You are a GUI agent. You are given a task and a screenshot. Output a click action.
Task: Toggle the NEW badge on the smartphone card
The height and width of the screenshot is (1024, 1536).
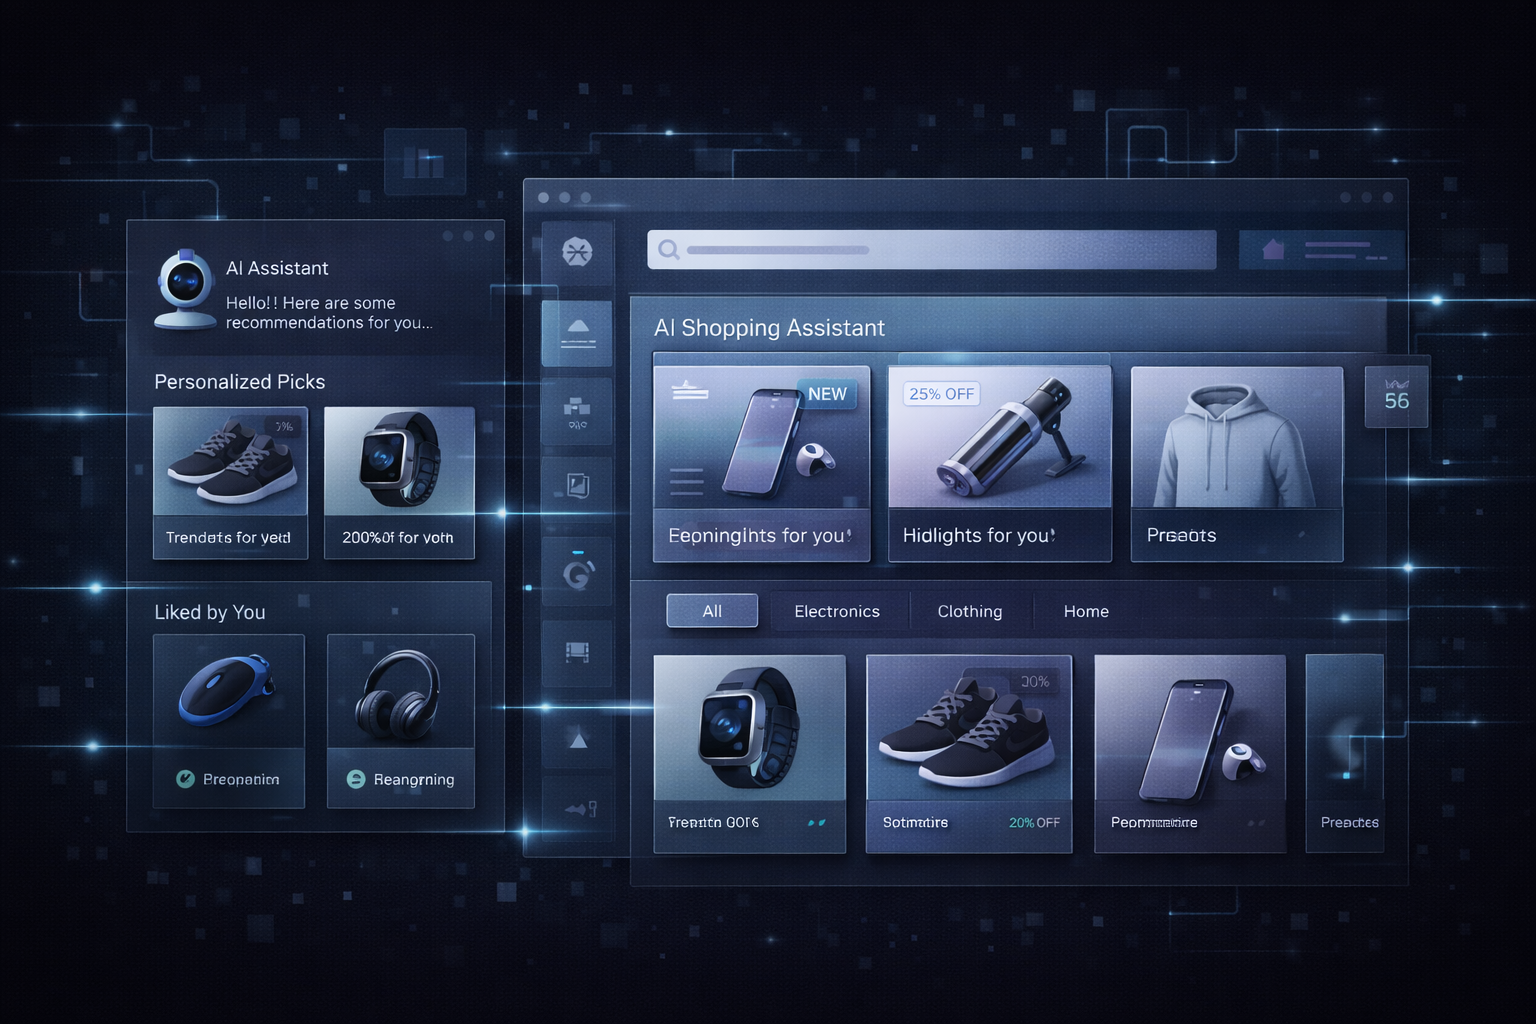point(827,393)
